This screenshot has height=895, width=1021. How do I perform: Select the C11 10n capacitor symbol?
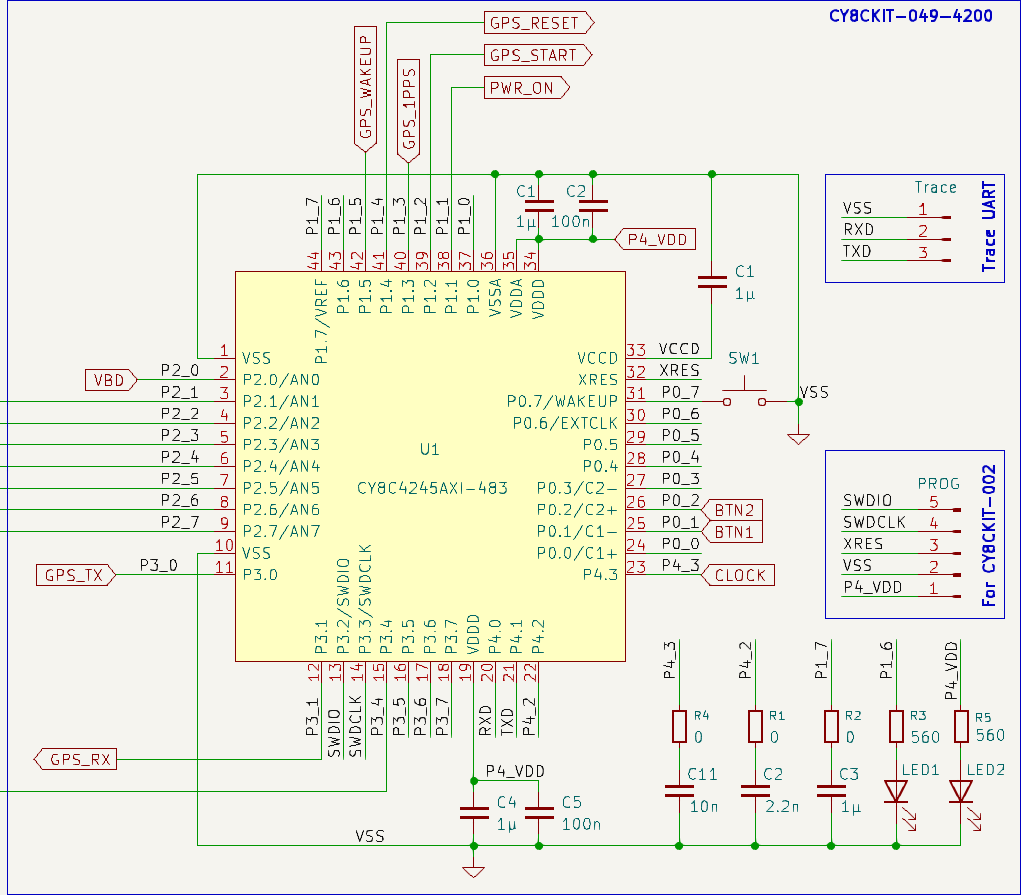pyautogui.click(x=679, y=791)
